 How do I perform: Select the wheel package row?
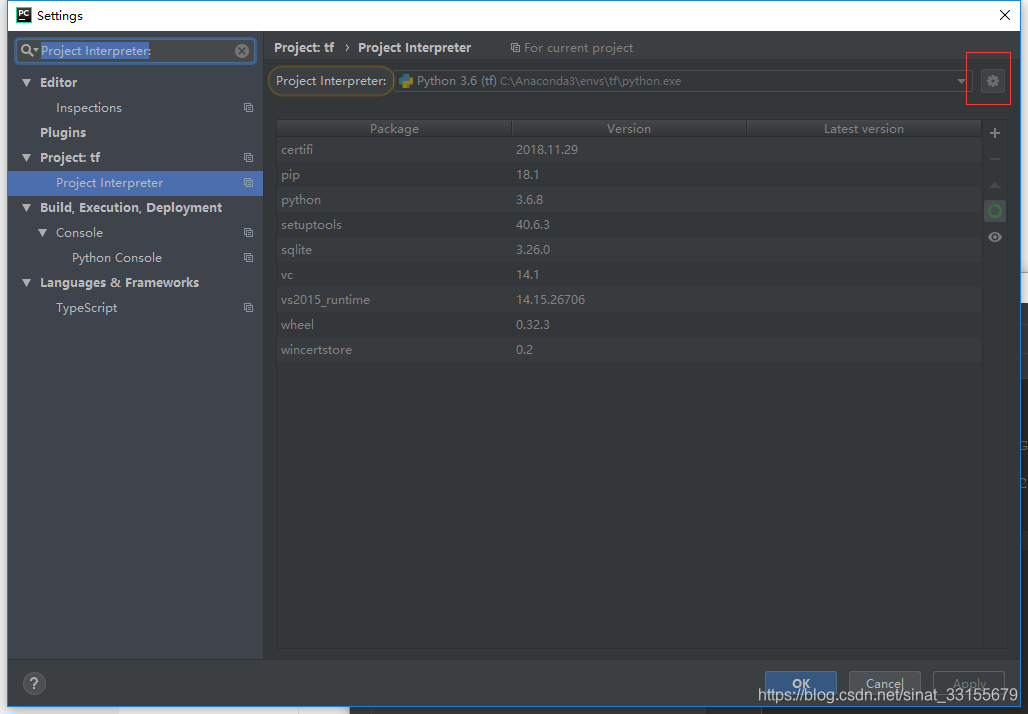629,324
